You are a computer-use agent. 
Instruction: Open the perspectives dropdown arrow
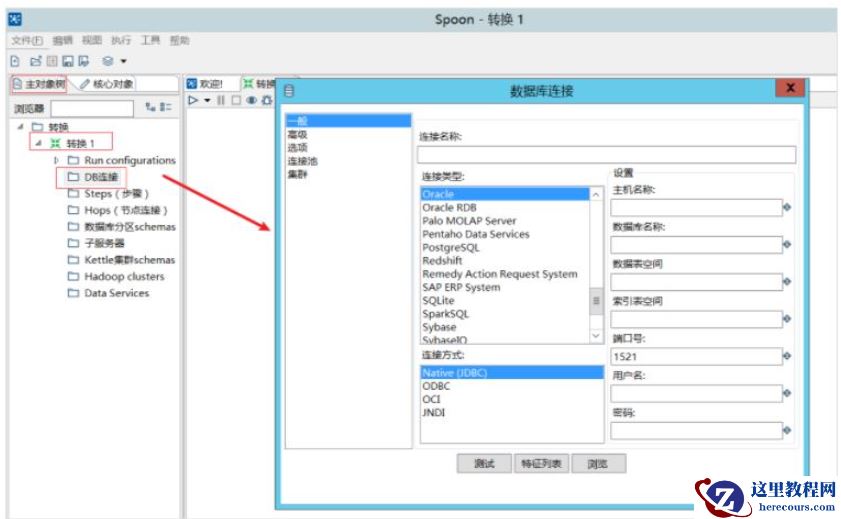[x=123, y=61]
